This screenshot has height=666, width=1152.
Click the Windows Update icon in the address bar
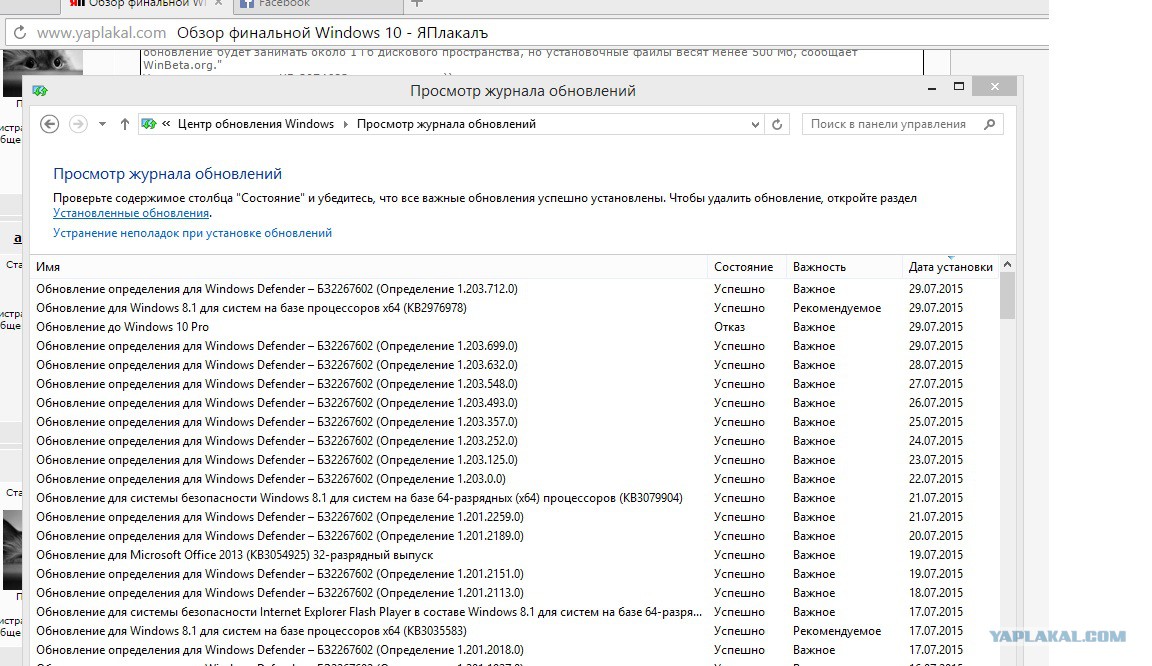coord(149,124)
